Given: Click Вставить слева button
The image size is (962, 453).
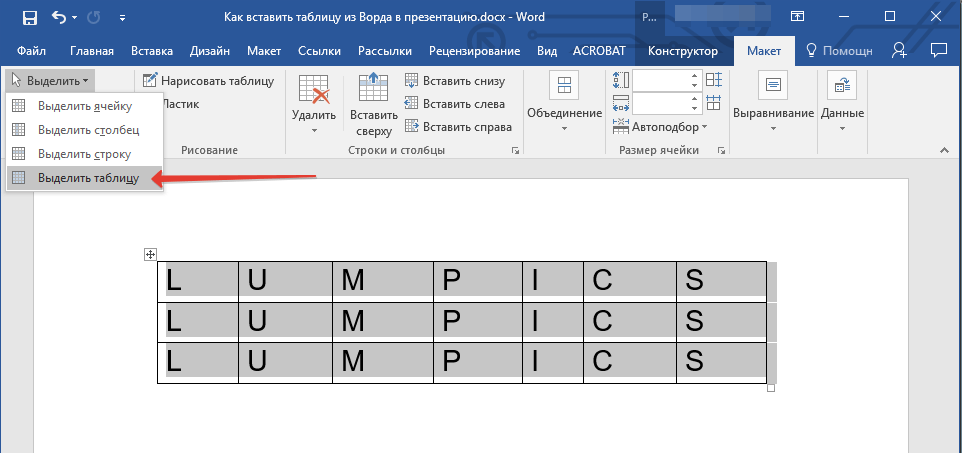Looking at the screenshot, I should click(455, 104).
